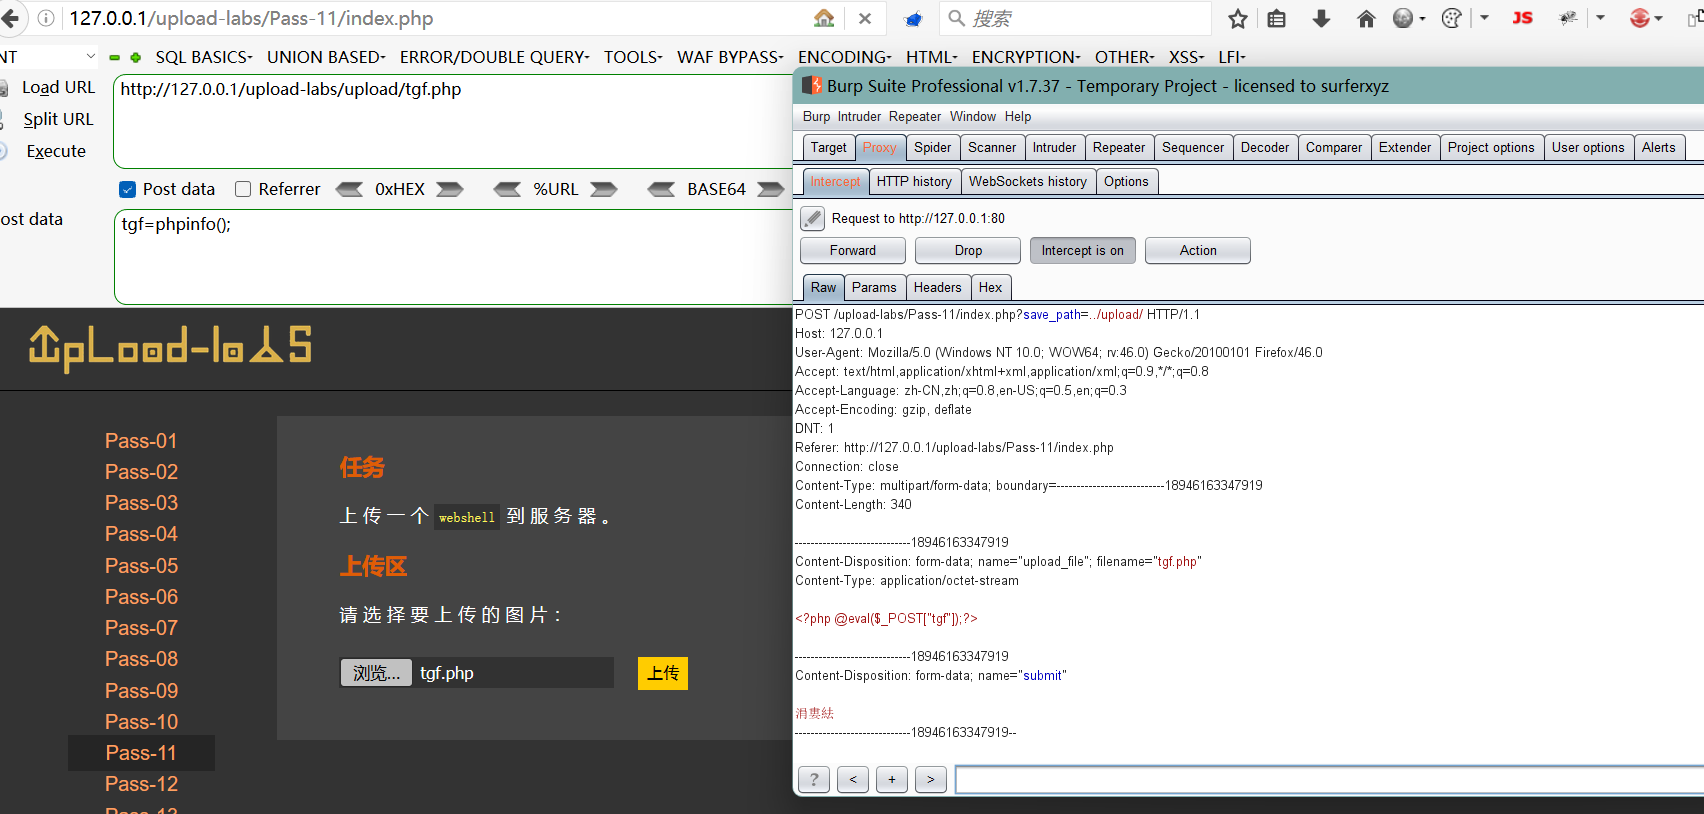Click Forward to send the request

pyautogui.click(x=853, y=251)
